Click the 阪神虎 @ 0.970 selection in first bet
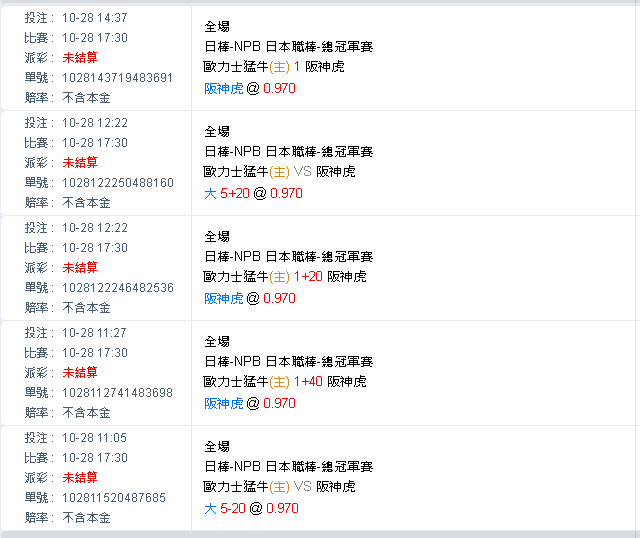The image size is (640, 538). coord(250,88)
